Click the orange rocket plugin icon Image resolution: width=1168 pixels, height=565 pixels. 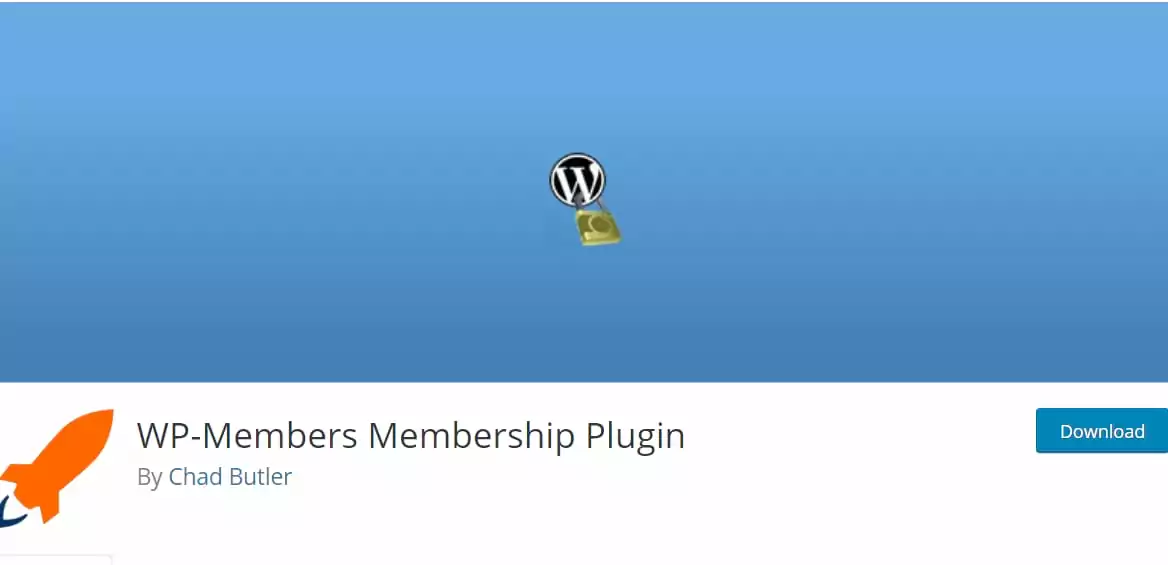[57, 467]
